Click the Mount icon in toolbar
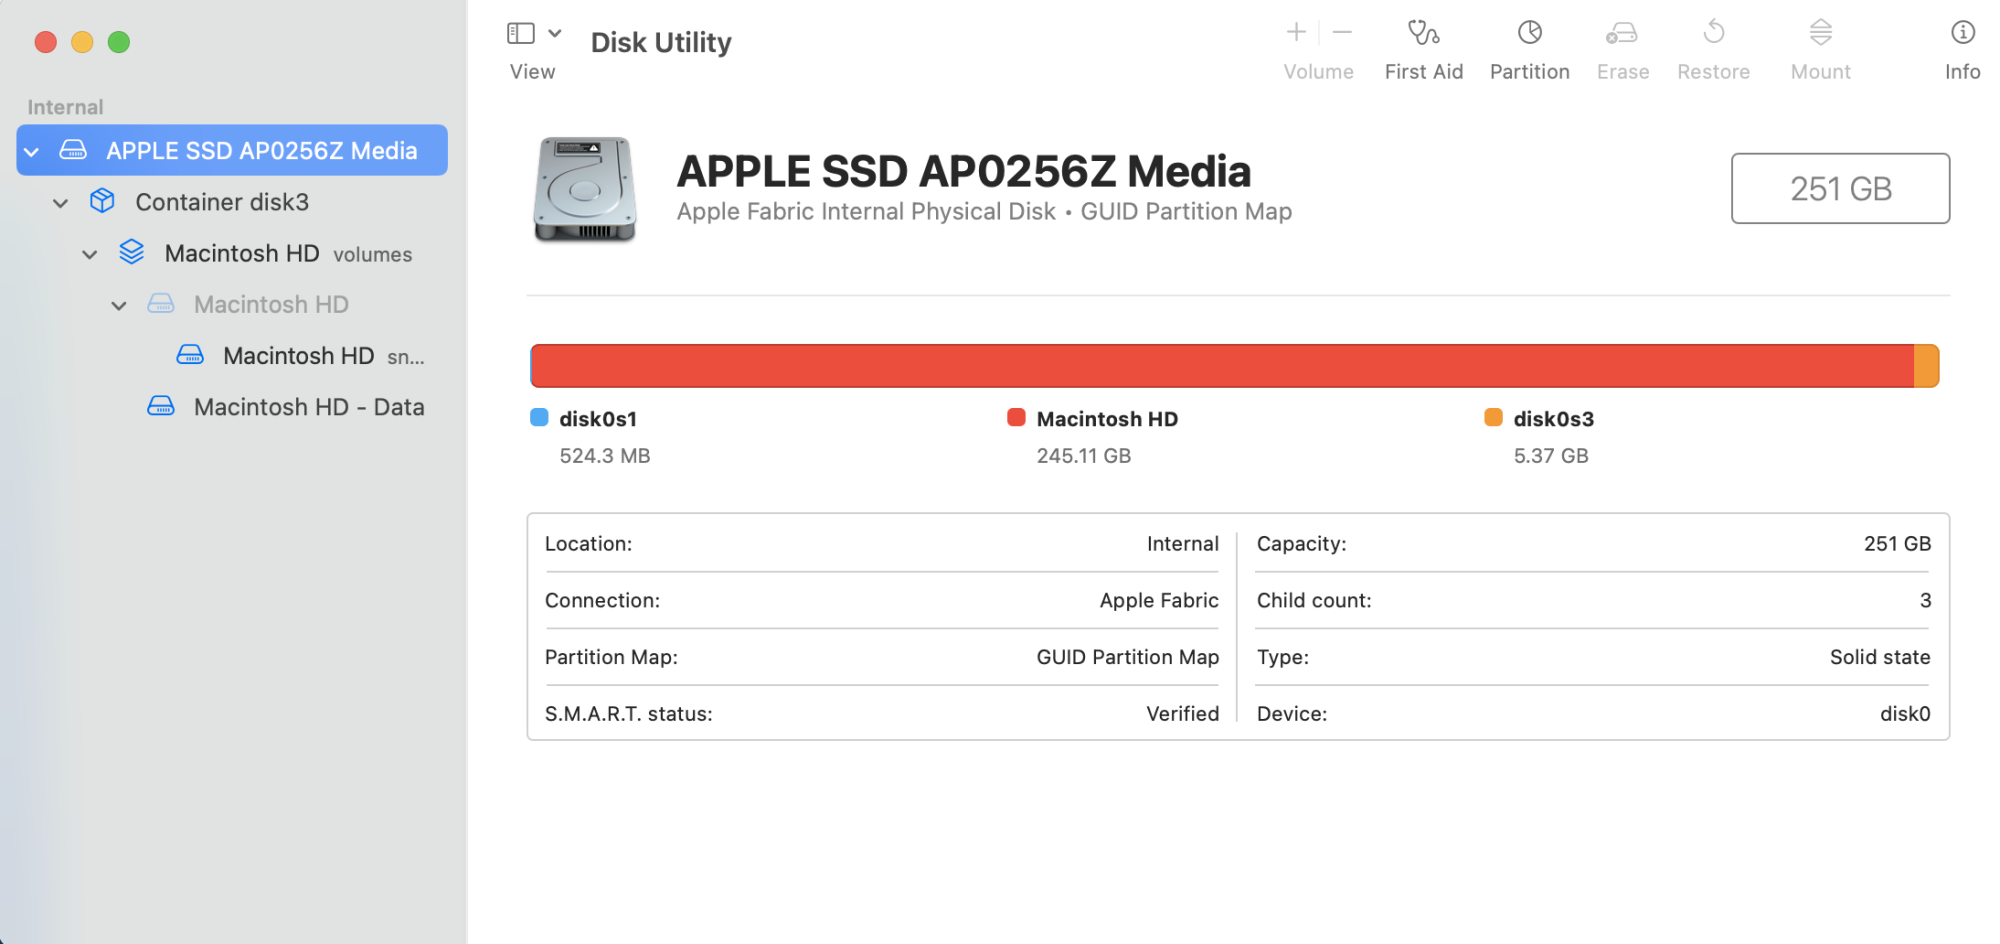The width and height of the screenshot is (2000, 944). click(1820, 33)
